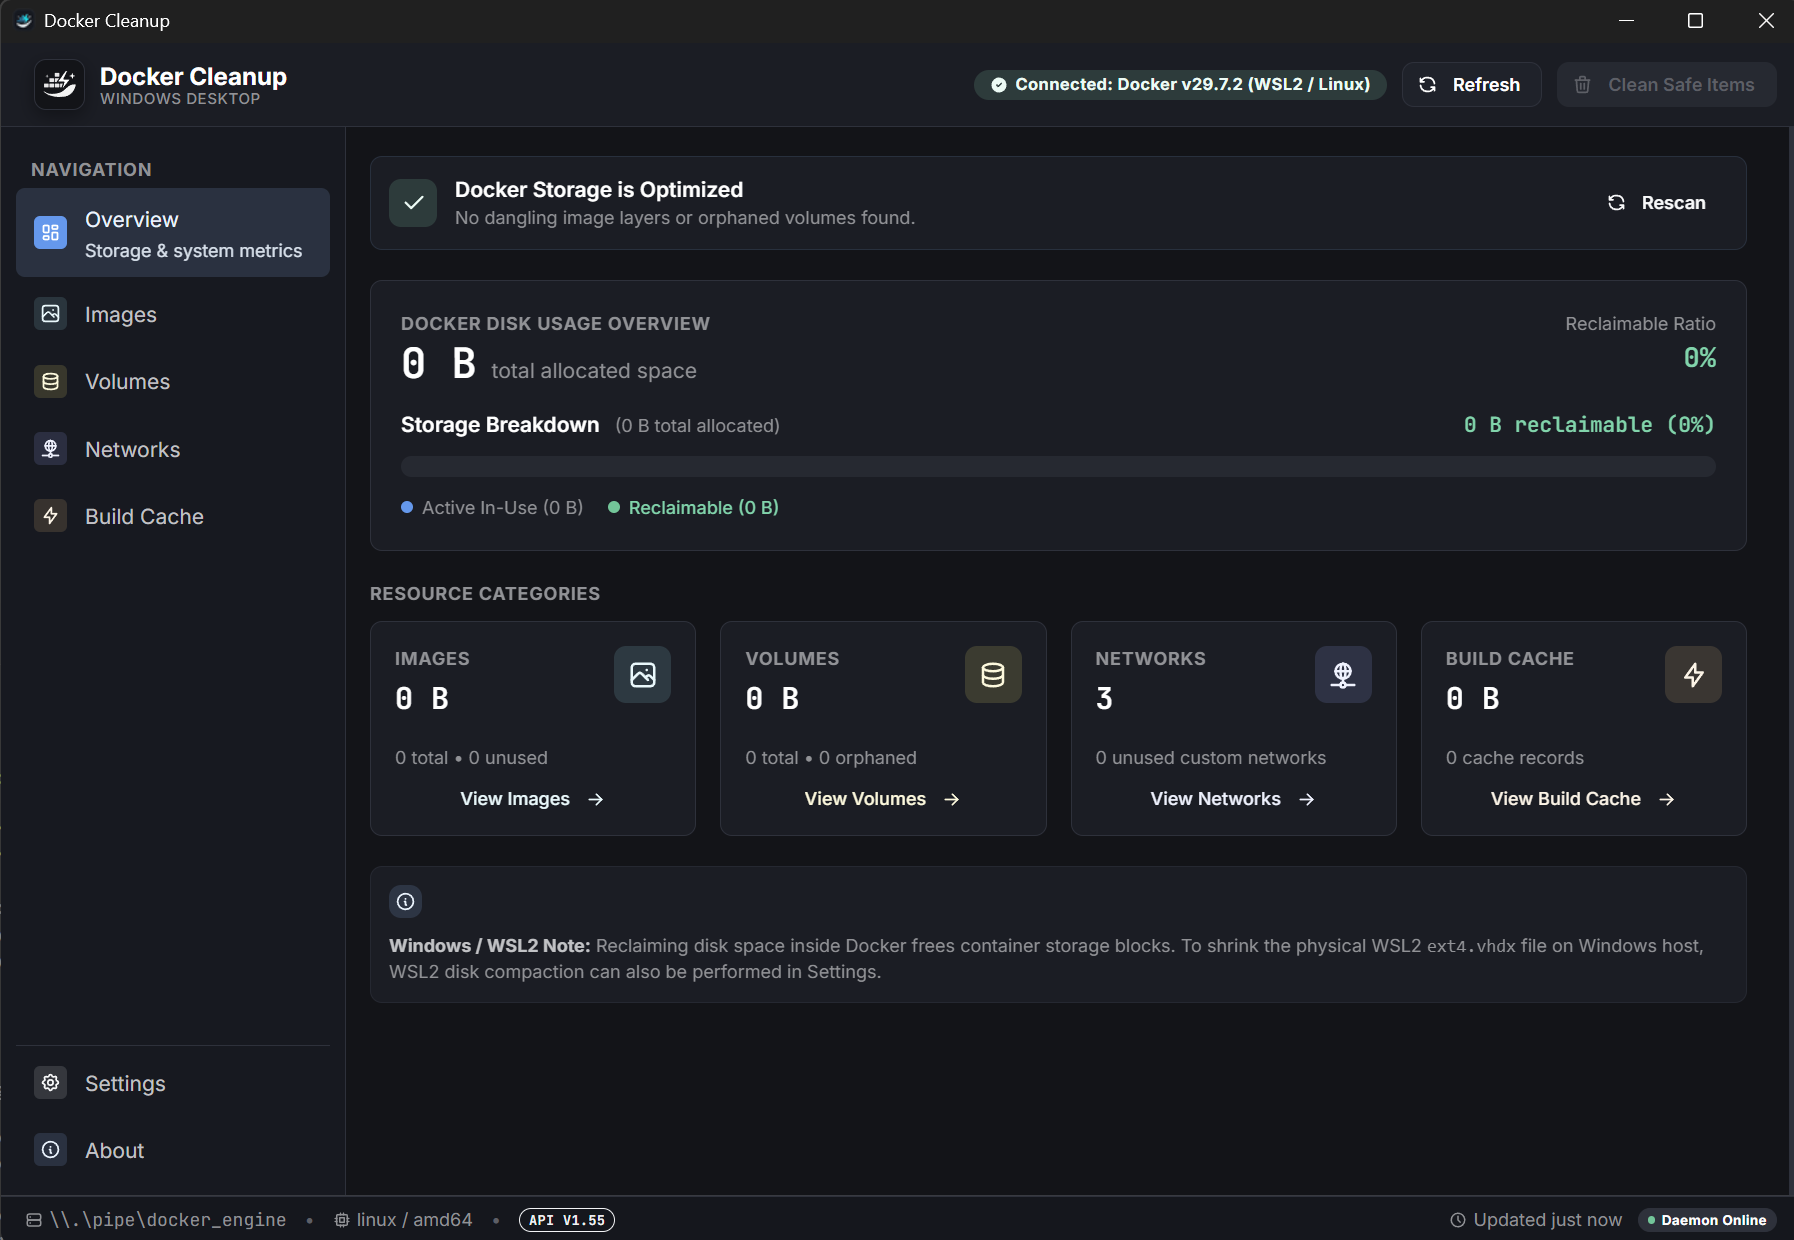Click the globe icon in the Networks card
The width and height of the screenshot is (1794, 1240).
tap(1343, 675)
